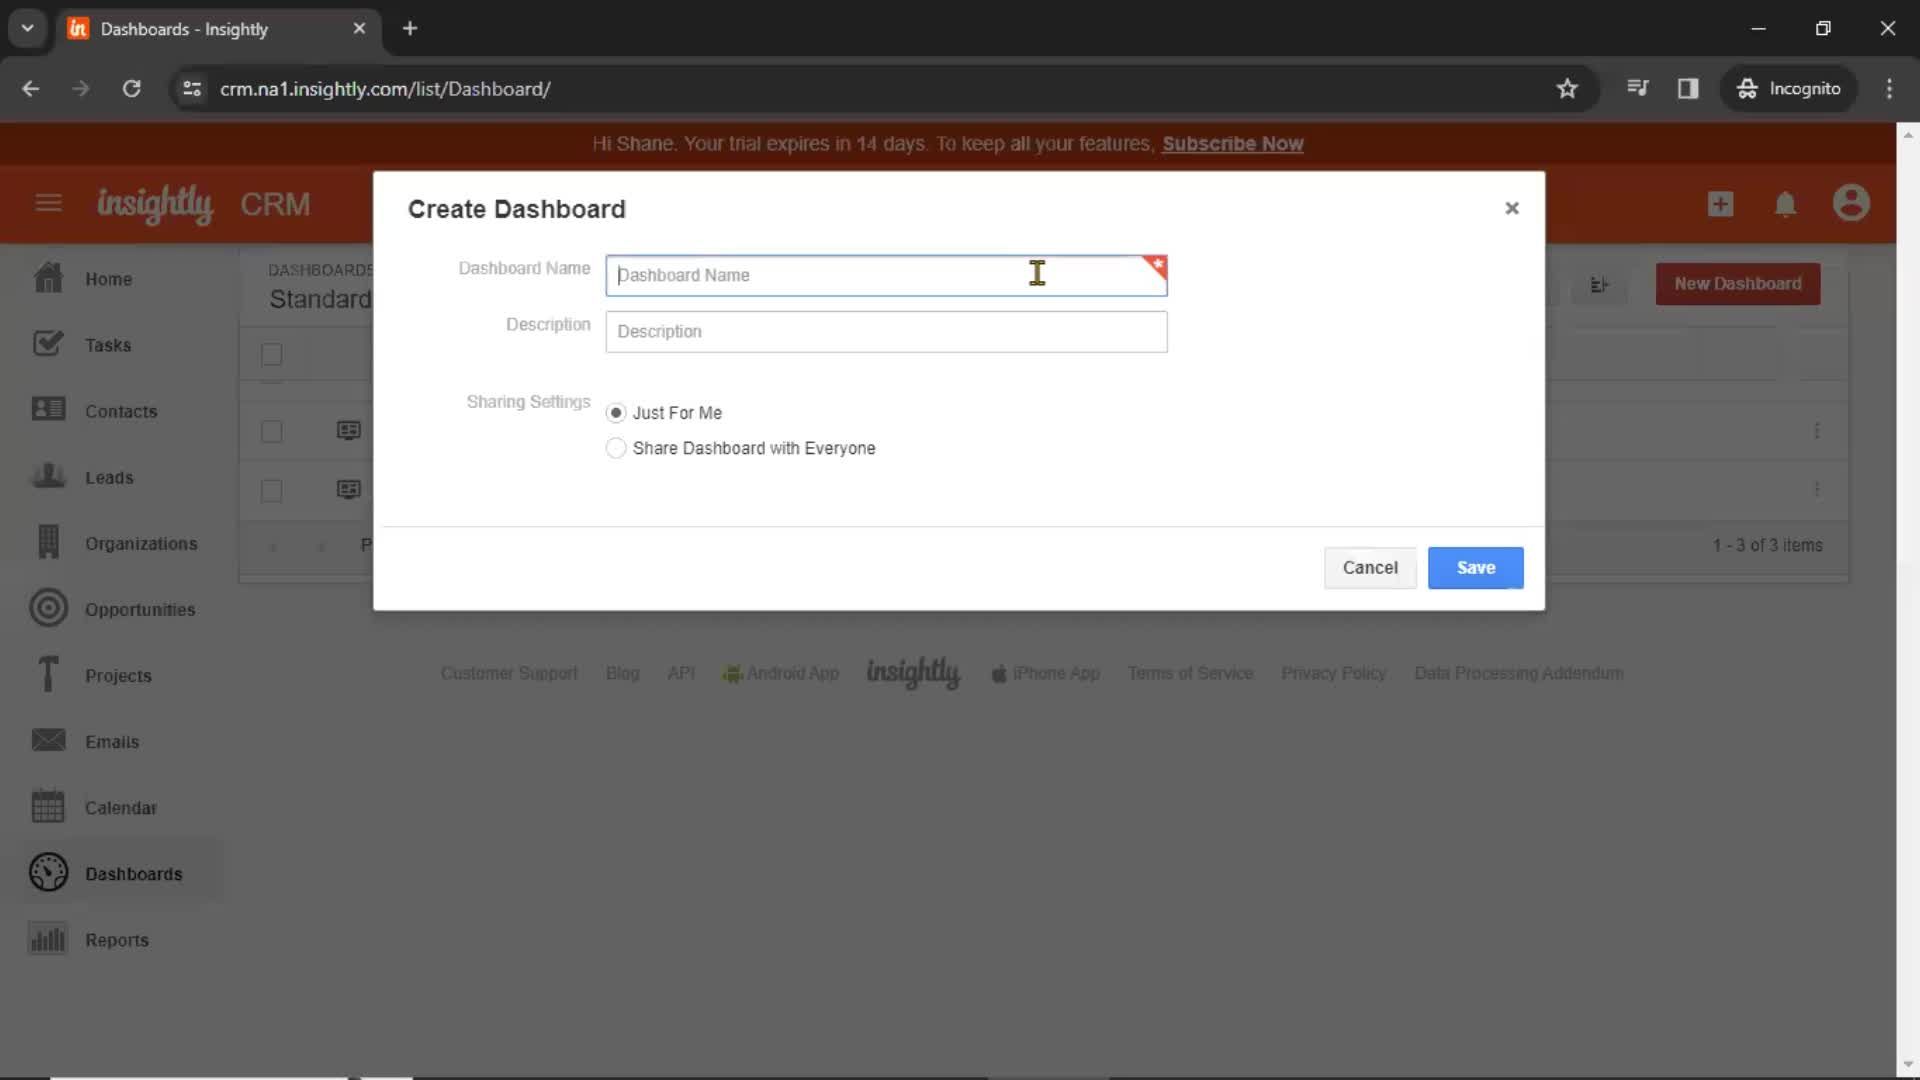Open the Tasks section in sidebar
Image resolution: width=1920 pixels, height=1080 pixels.
pyautogui.click(x=108, y=344)
